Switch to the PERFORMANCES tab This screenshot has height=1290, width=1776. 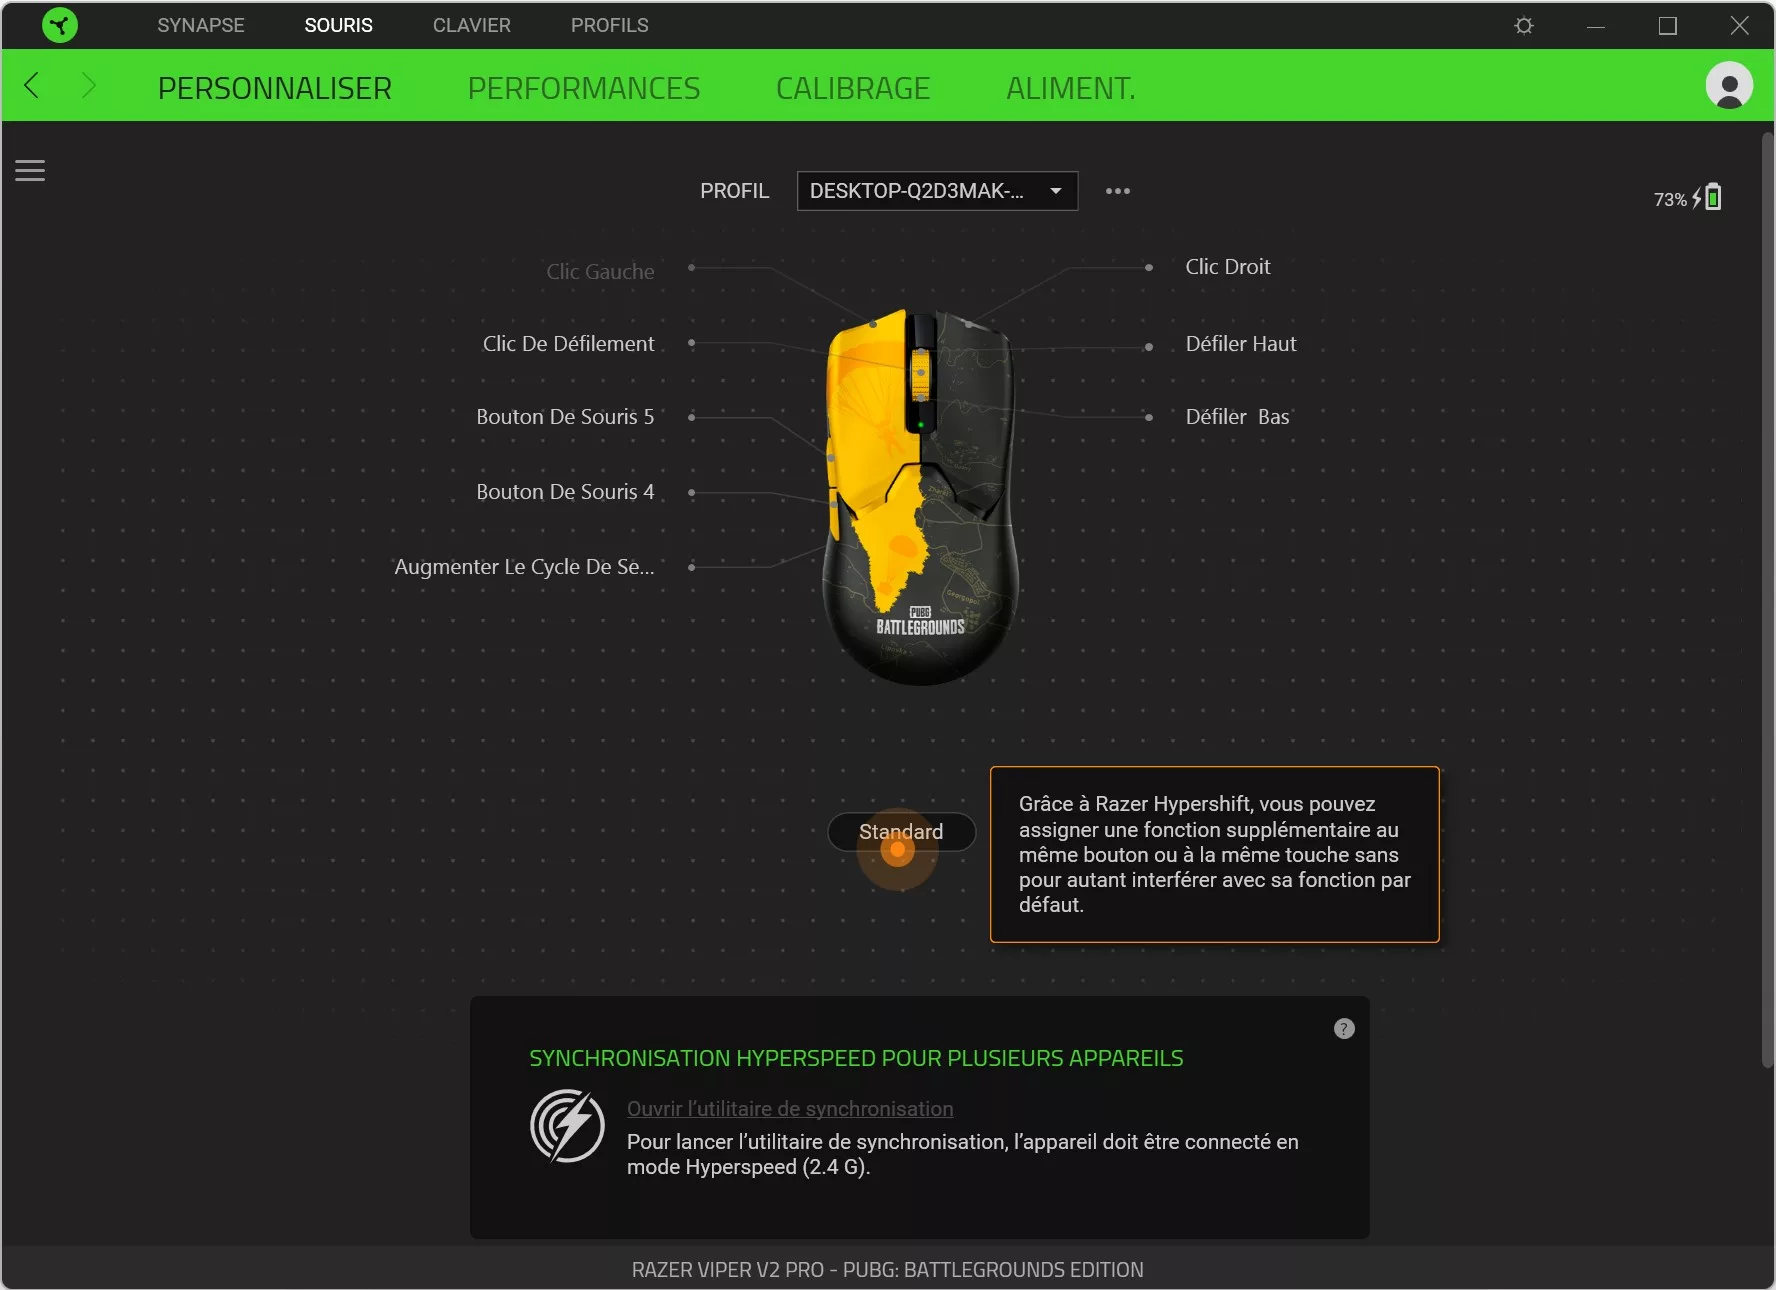pos(584,88)
